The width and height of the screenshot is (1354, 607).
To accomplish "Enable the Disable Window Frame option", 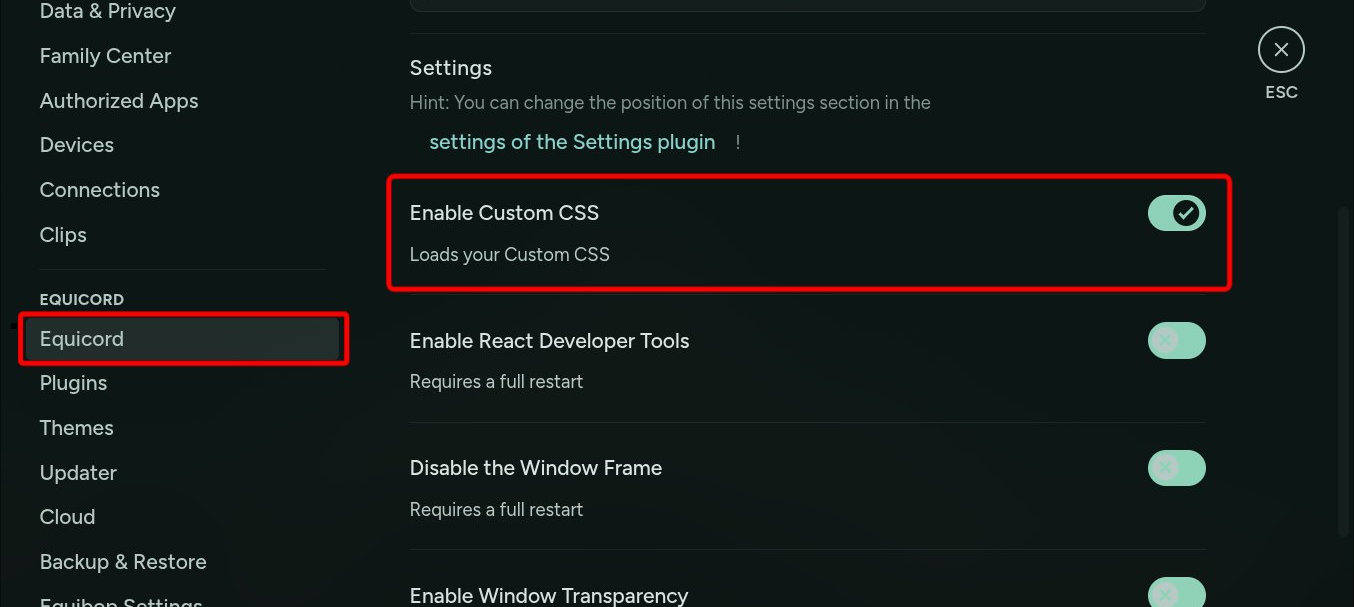I will tap(1176, 467).
